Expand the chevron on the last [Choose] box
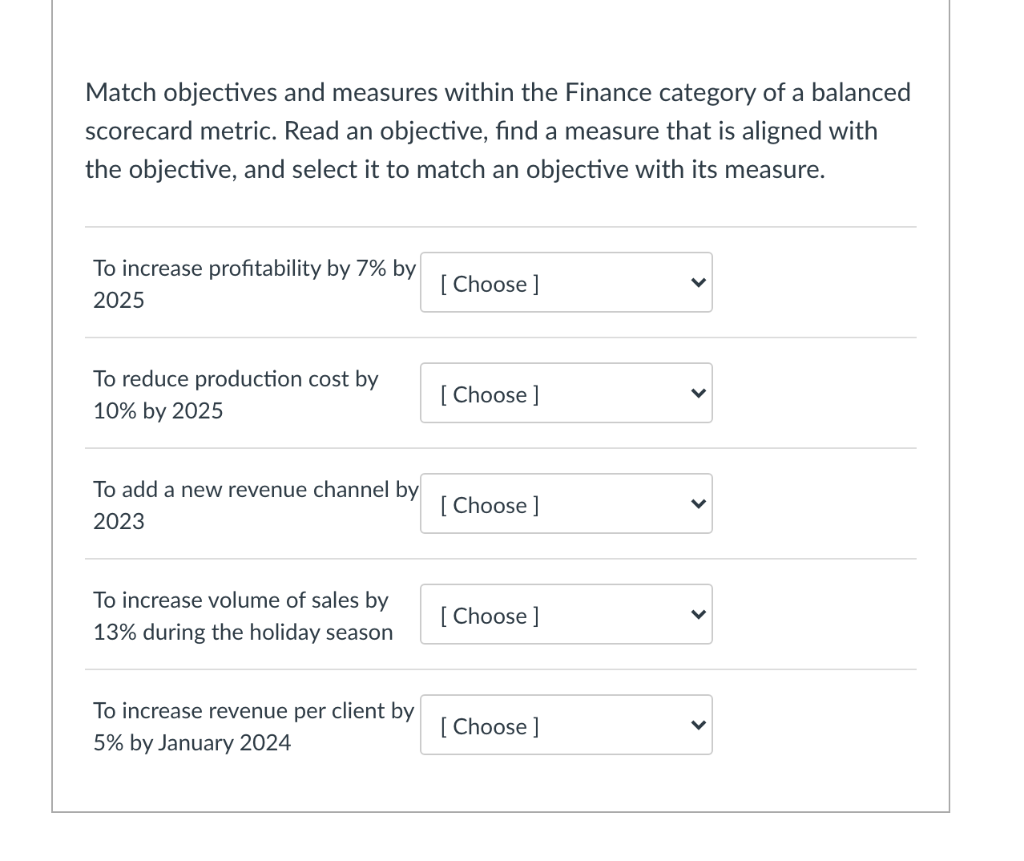Viewport: 1024px width, 861px height. (698, 725)
